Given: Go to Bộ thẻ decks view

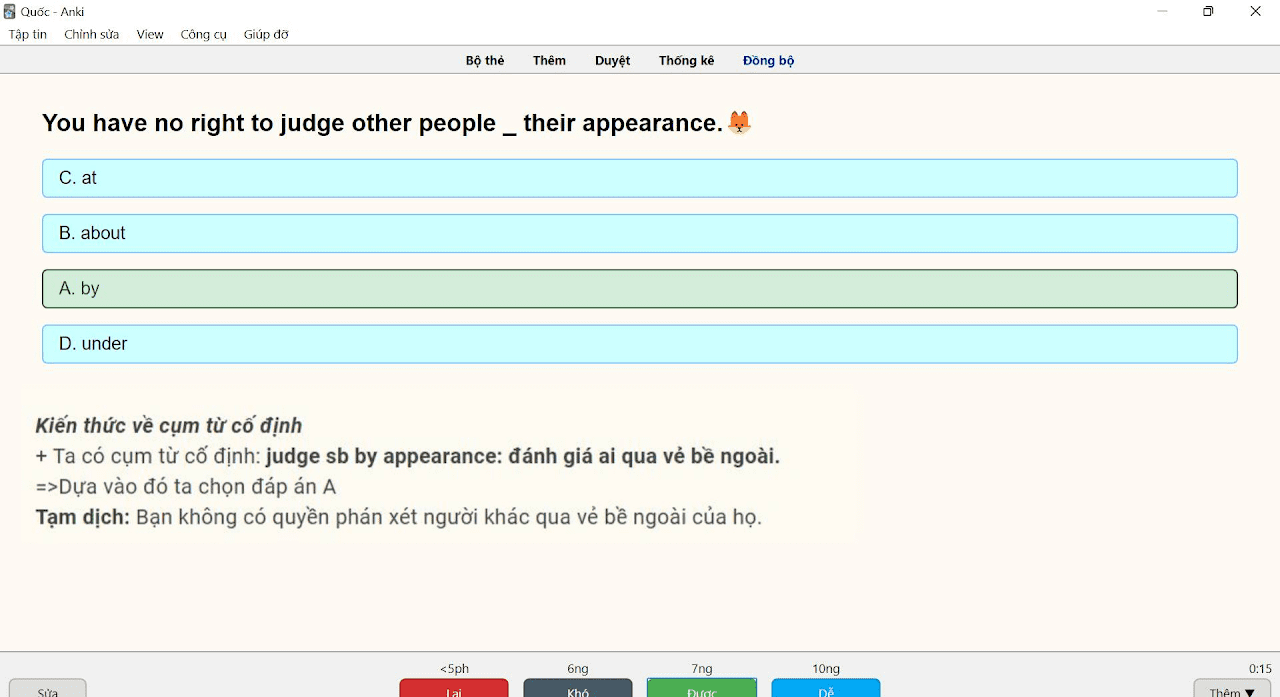Looking at the screenshot, I should 485,61.
